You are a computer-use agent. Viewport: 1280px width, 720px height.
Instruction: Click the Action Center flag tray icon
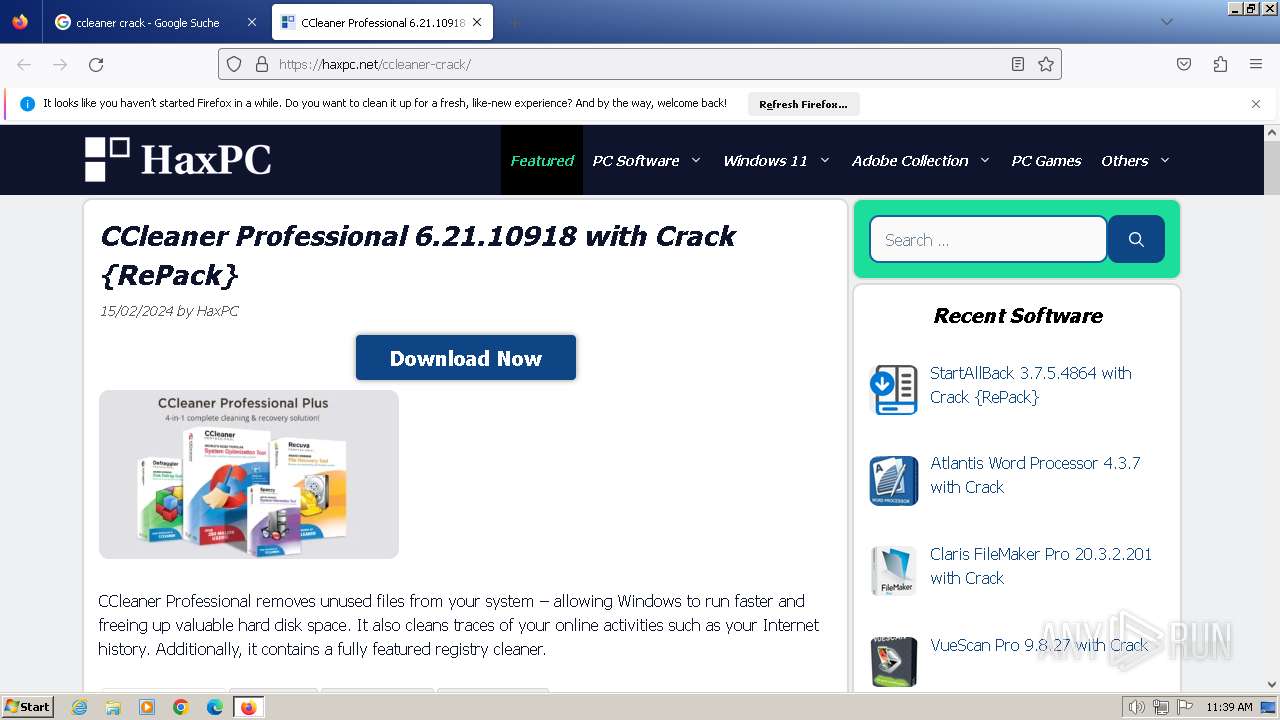click(1185, 707)
